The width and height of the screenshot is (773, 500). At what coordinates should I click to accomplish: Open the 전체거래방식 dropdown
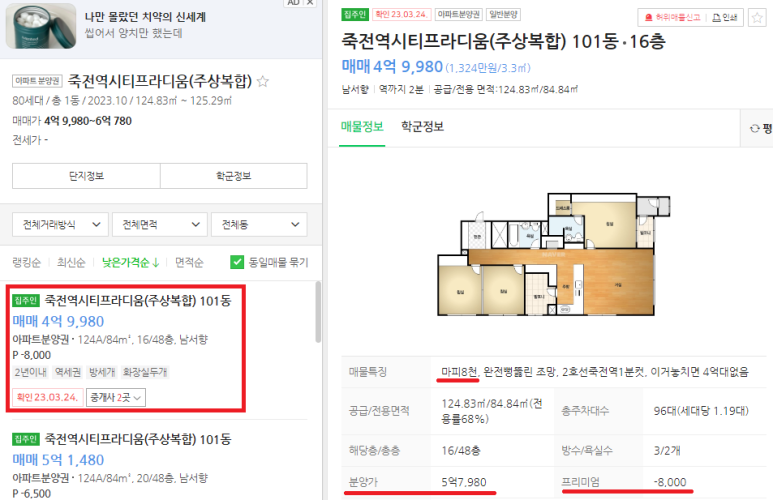61,225
